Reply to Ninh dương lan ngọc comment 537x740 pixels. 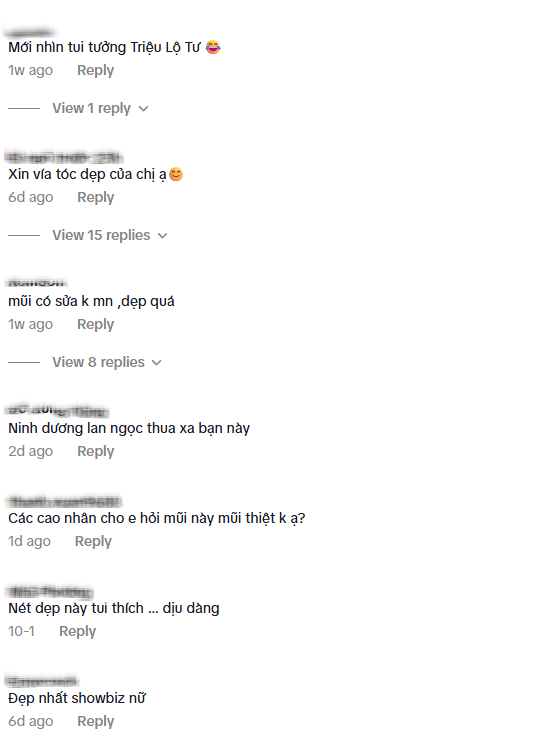click(95, 451)
